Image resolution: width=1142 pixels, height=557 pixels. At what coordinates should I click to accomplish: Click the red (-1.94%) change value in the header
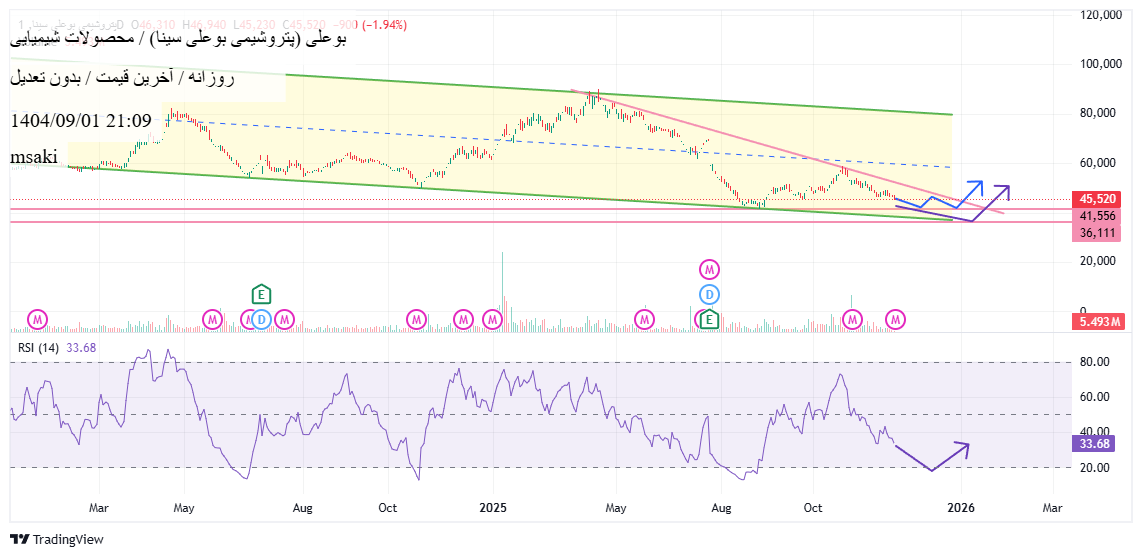click(383, 25)
